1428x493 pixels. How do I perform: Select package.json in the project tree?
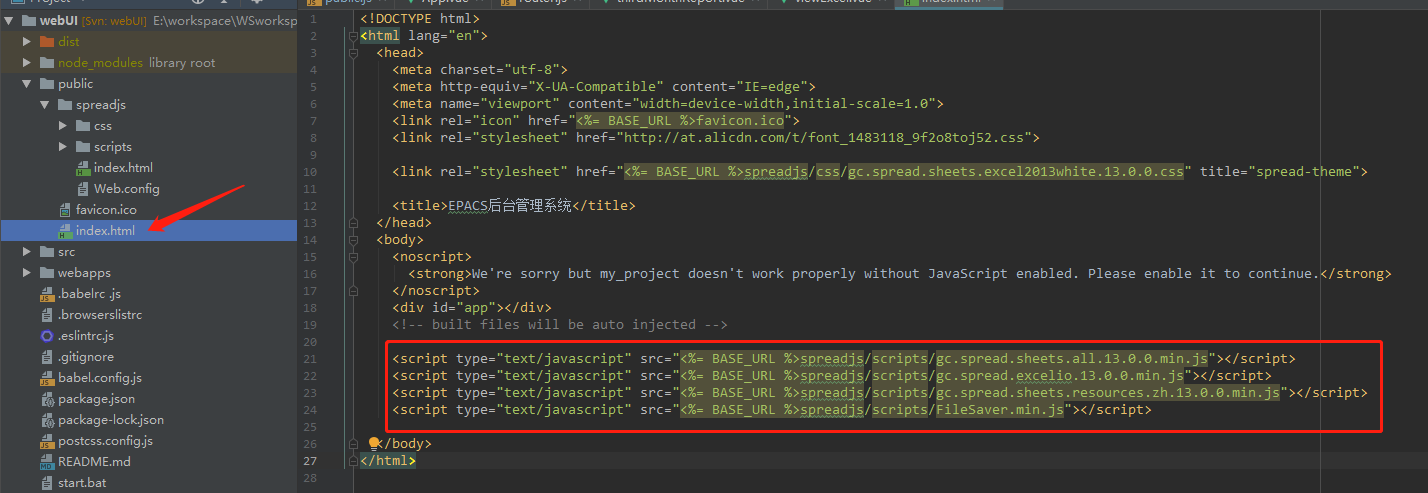tap(96, 399)
